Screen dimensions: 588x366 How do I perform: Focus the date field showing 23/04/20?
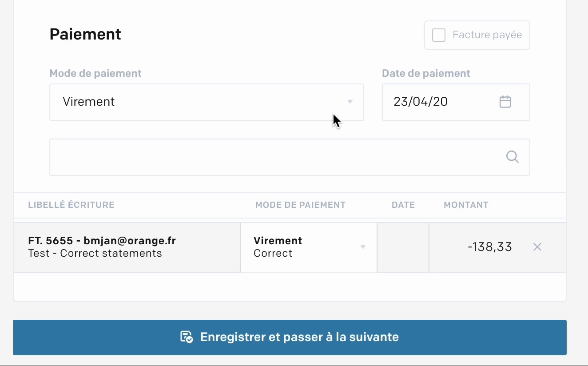(456, 102)
